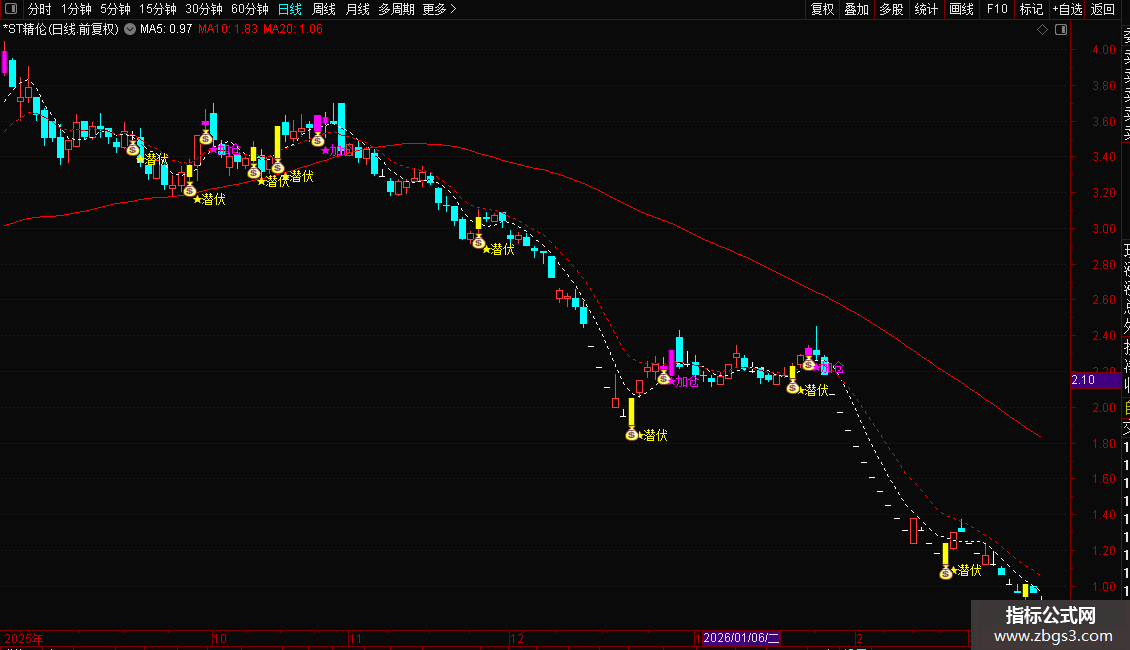Open the 统计 statistics tool

(x=926, y=9)
